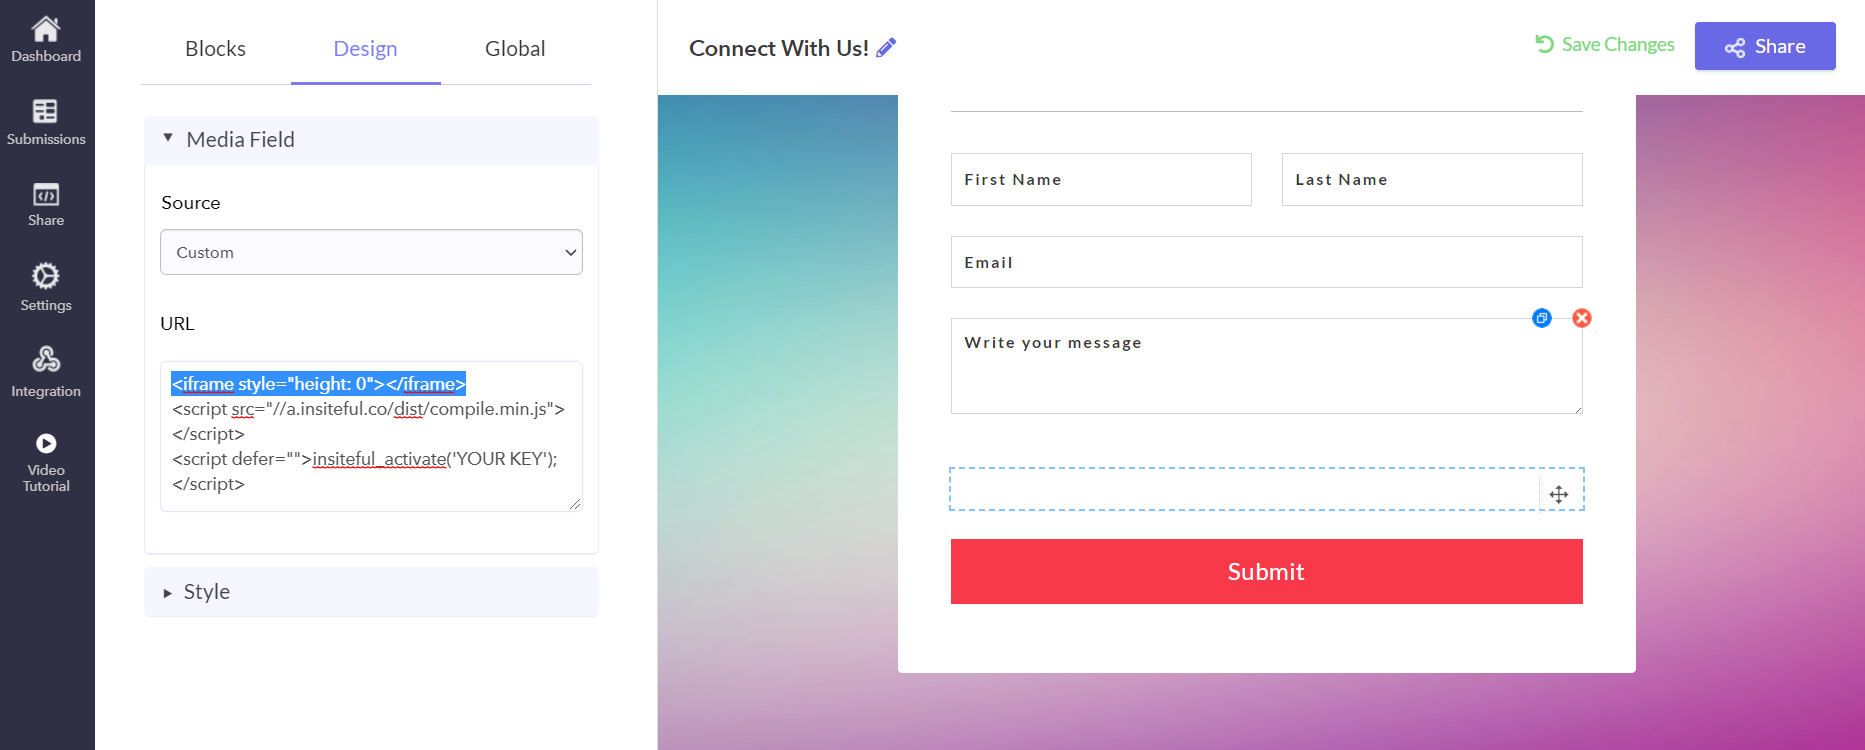1865x750 pixels.
Task: Switch to the Blocks tab
Action: click(215, 48)
